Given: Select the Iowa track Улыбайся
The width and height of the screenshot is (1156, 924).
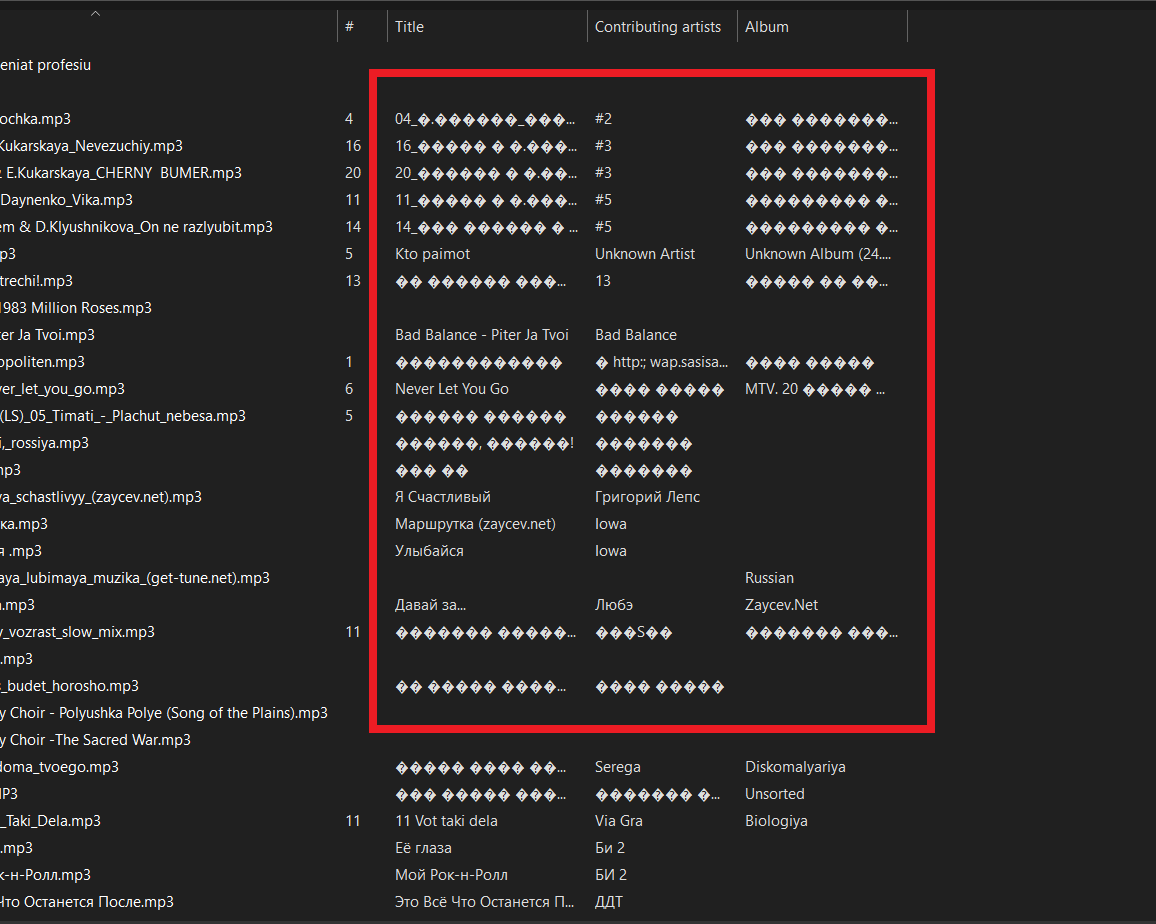Looking at the screenshot, I should (x=427, y=550).
